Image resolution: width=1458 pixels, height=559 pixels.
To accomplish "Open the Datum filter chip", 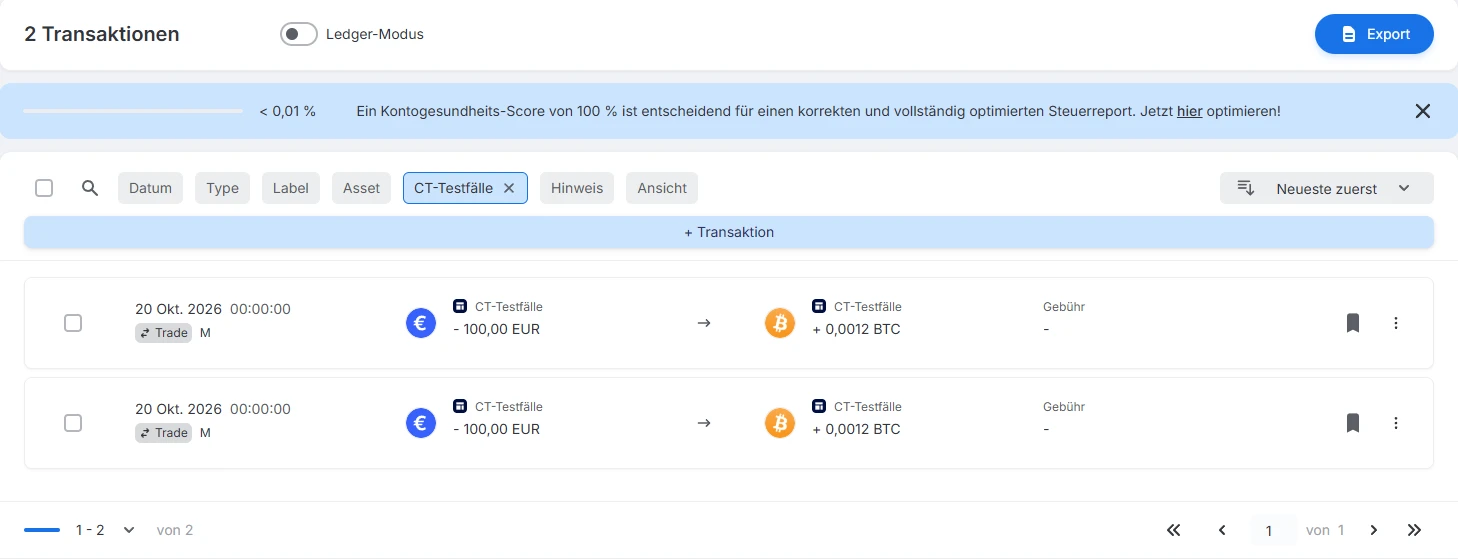I will pos(150,188).
